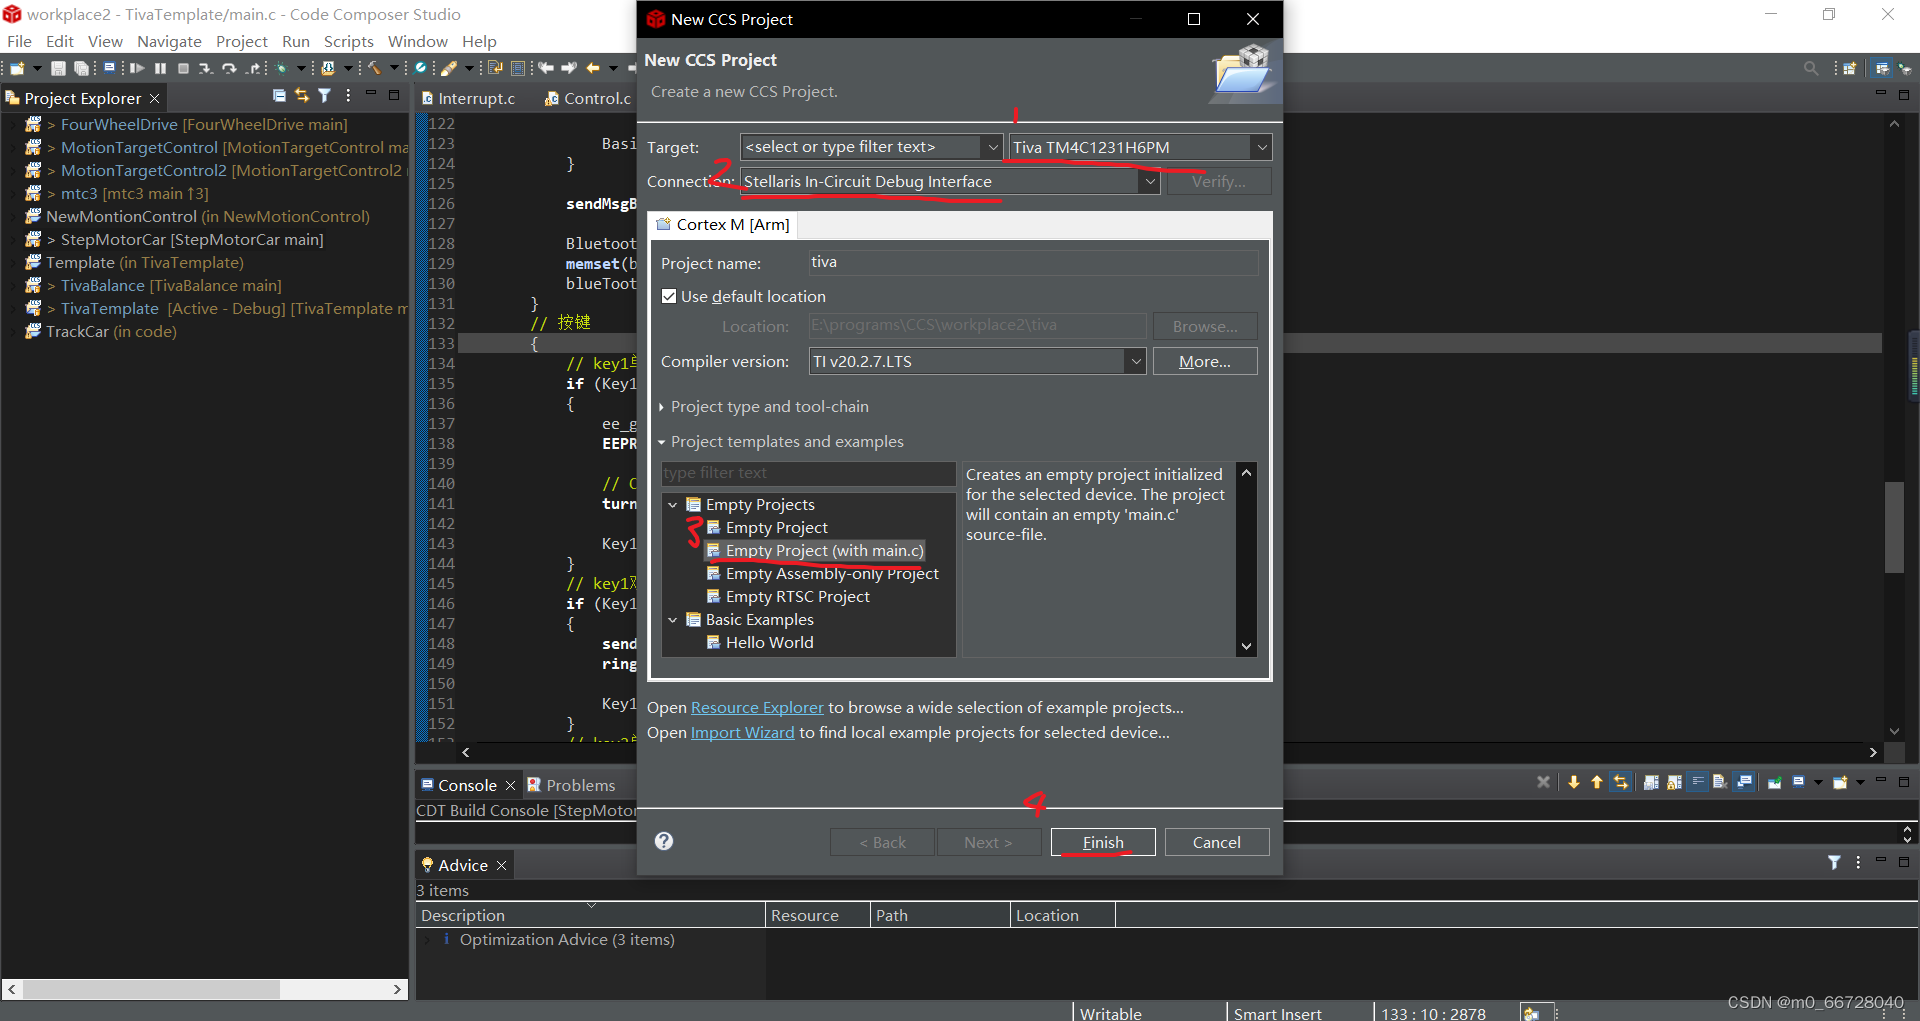Collapse the Empty Projects tree node
Viewport: 1920px width, 1021px height.
[673, 505]
